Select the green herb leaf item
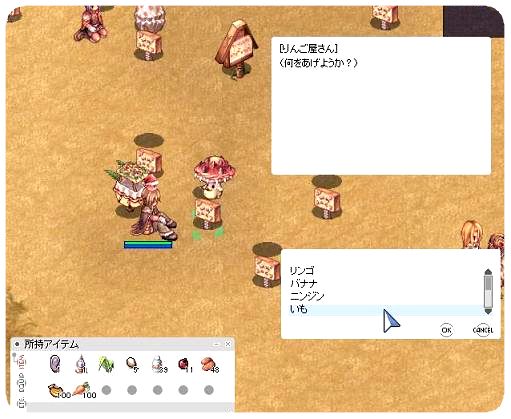This screenshot has width=511, height=419. (x=106, y=364)
